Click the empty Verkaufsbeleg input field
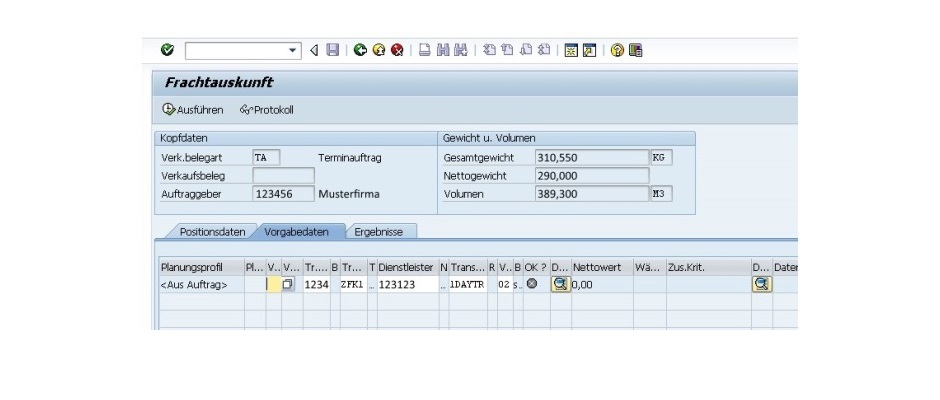 pos(283,176)
